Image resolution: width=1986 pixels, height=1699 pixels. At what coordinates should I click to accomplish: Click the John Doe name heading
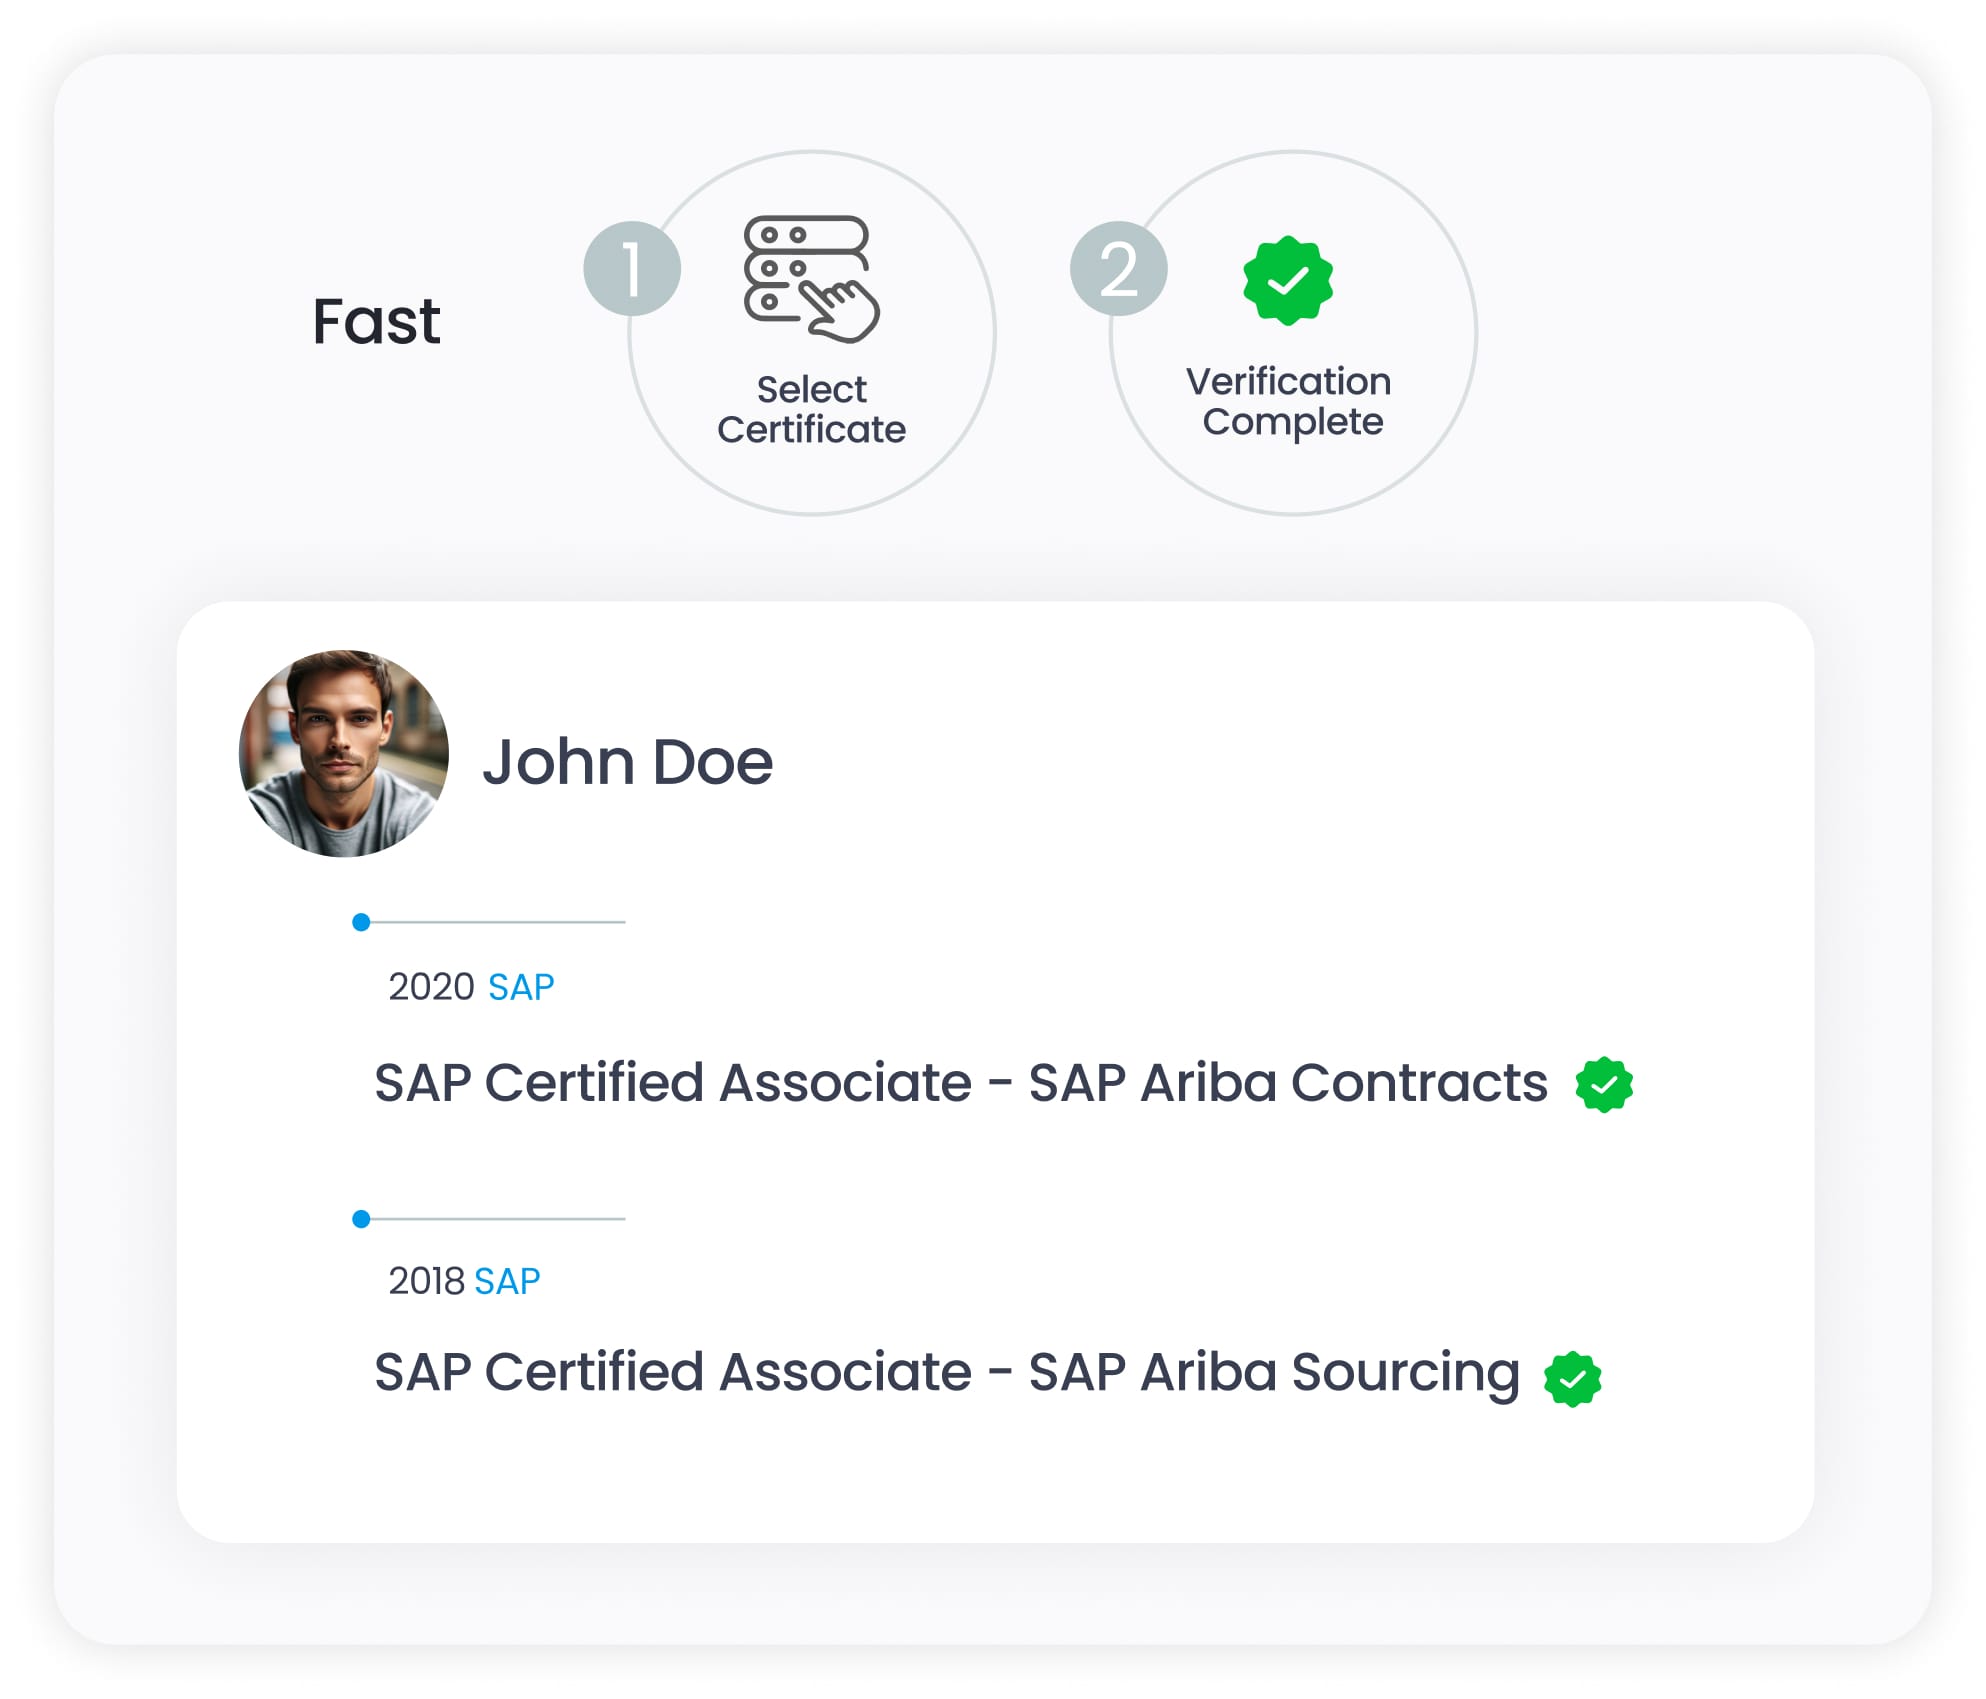[627, 762]
